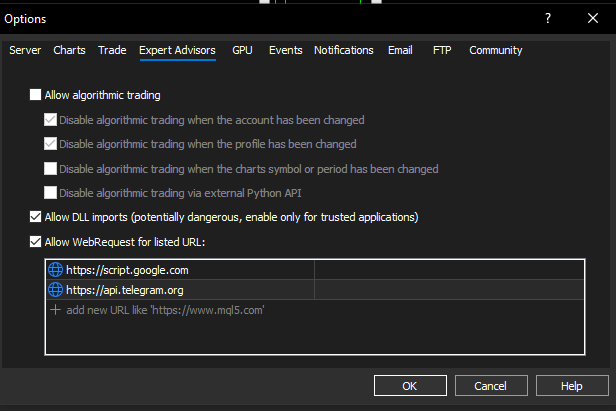Click the globe icon beside script.google.com
Screen dimensions: 616x411
pos(55,270)
